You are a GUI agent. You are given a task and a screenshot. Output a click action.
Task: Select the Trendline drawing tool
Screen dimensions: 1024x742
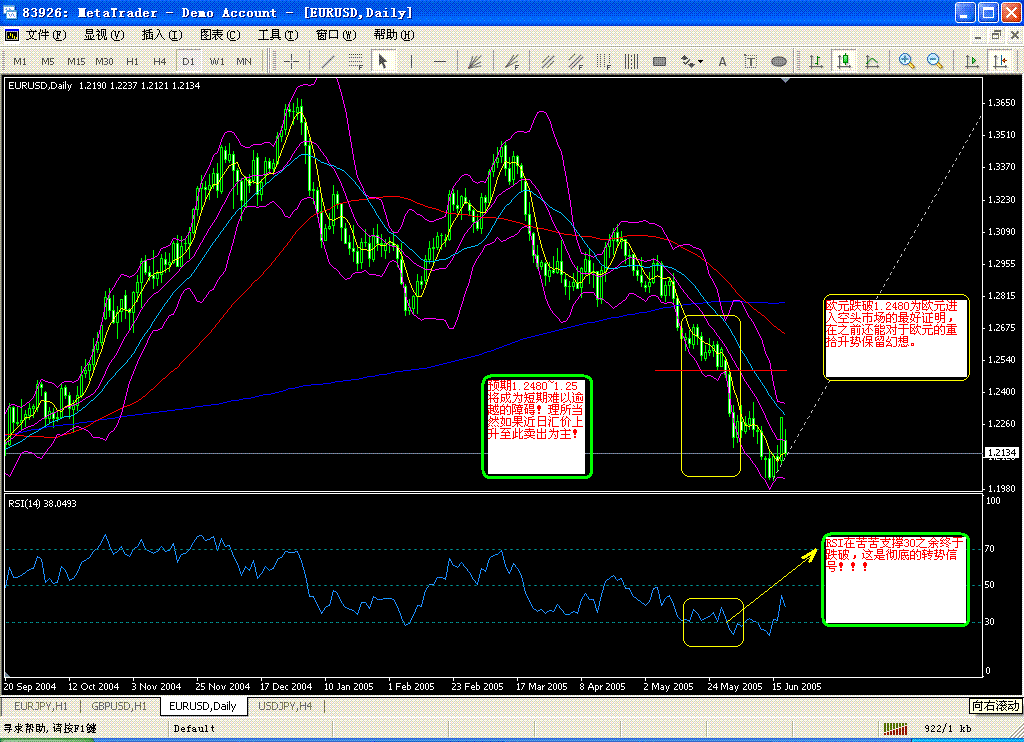(x=328, y=61)
